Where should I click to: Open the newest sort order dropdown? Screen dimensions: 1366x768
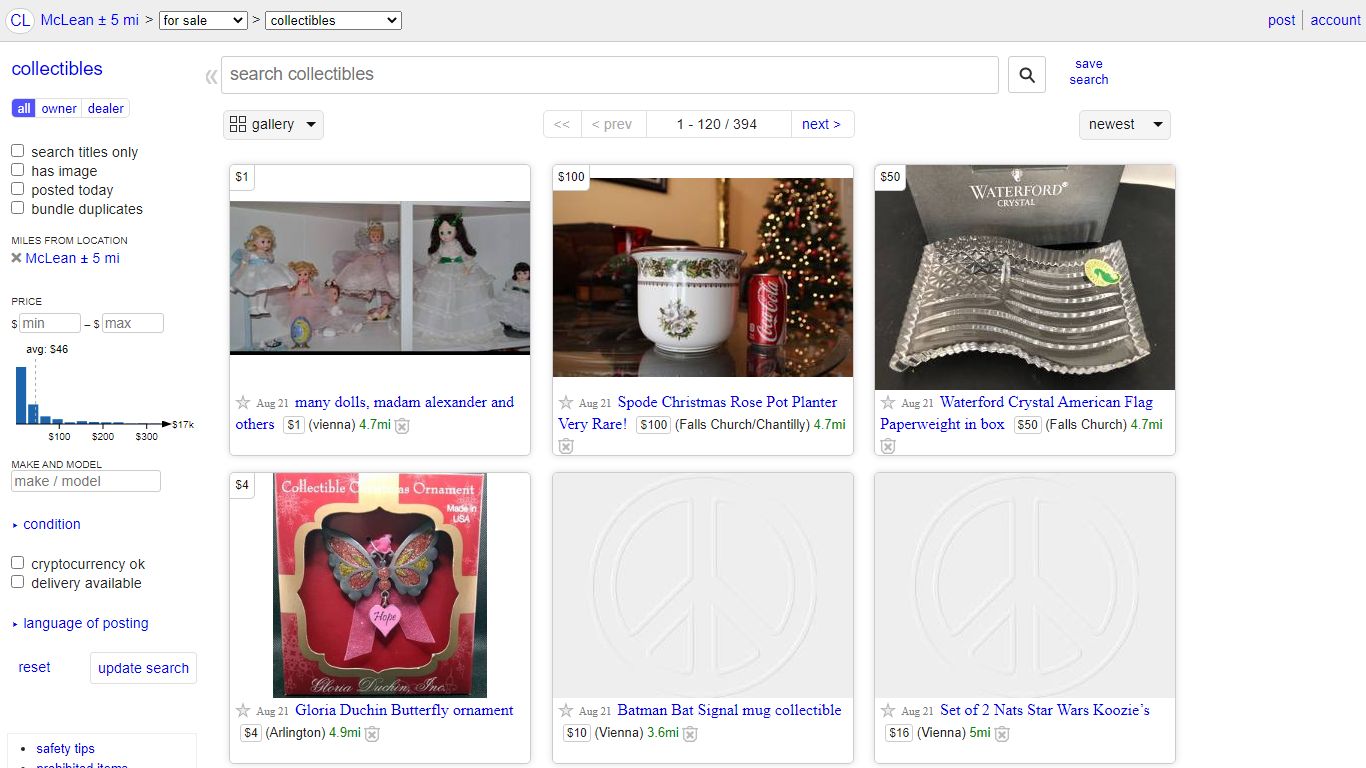pos(1124,124)
